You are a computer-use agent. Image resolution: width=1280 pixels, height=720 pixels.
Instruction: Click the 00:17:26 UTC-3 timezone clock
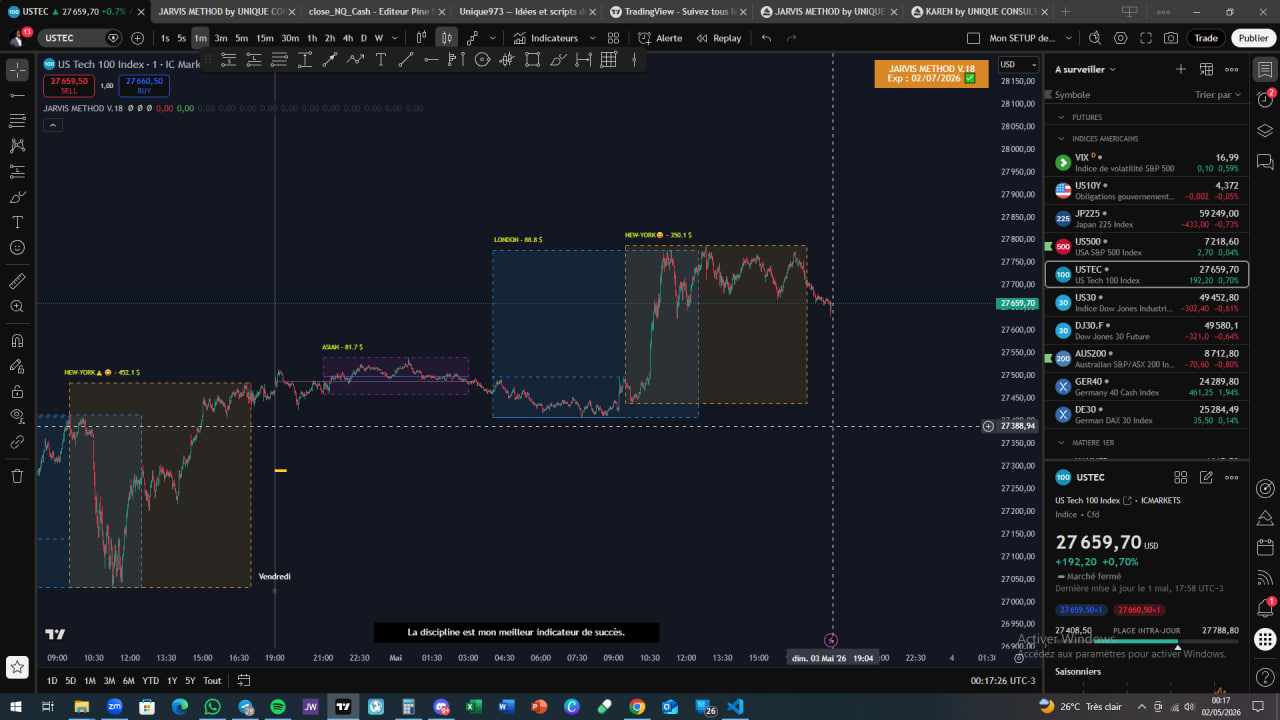pyautogui.click(x=1003, y=681)
